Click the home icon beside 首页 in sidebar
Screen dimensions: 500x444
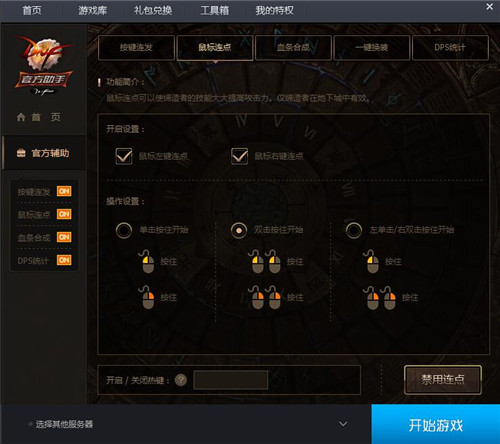click(21, 117)
